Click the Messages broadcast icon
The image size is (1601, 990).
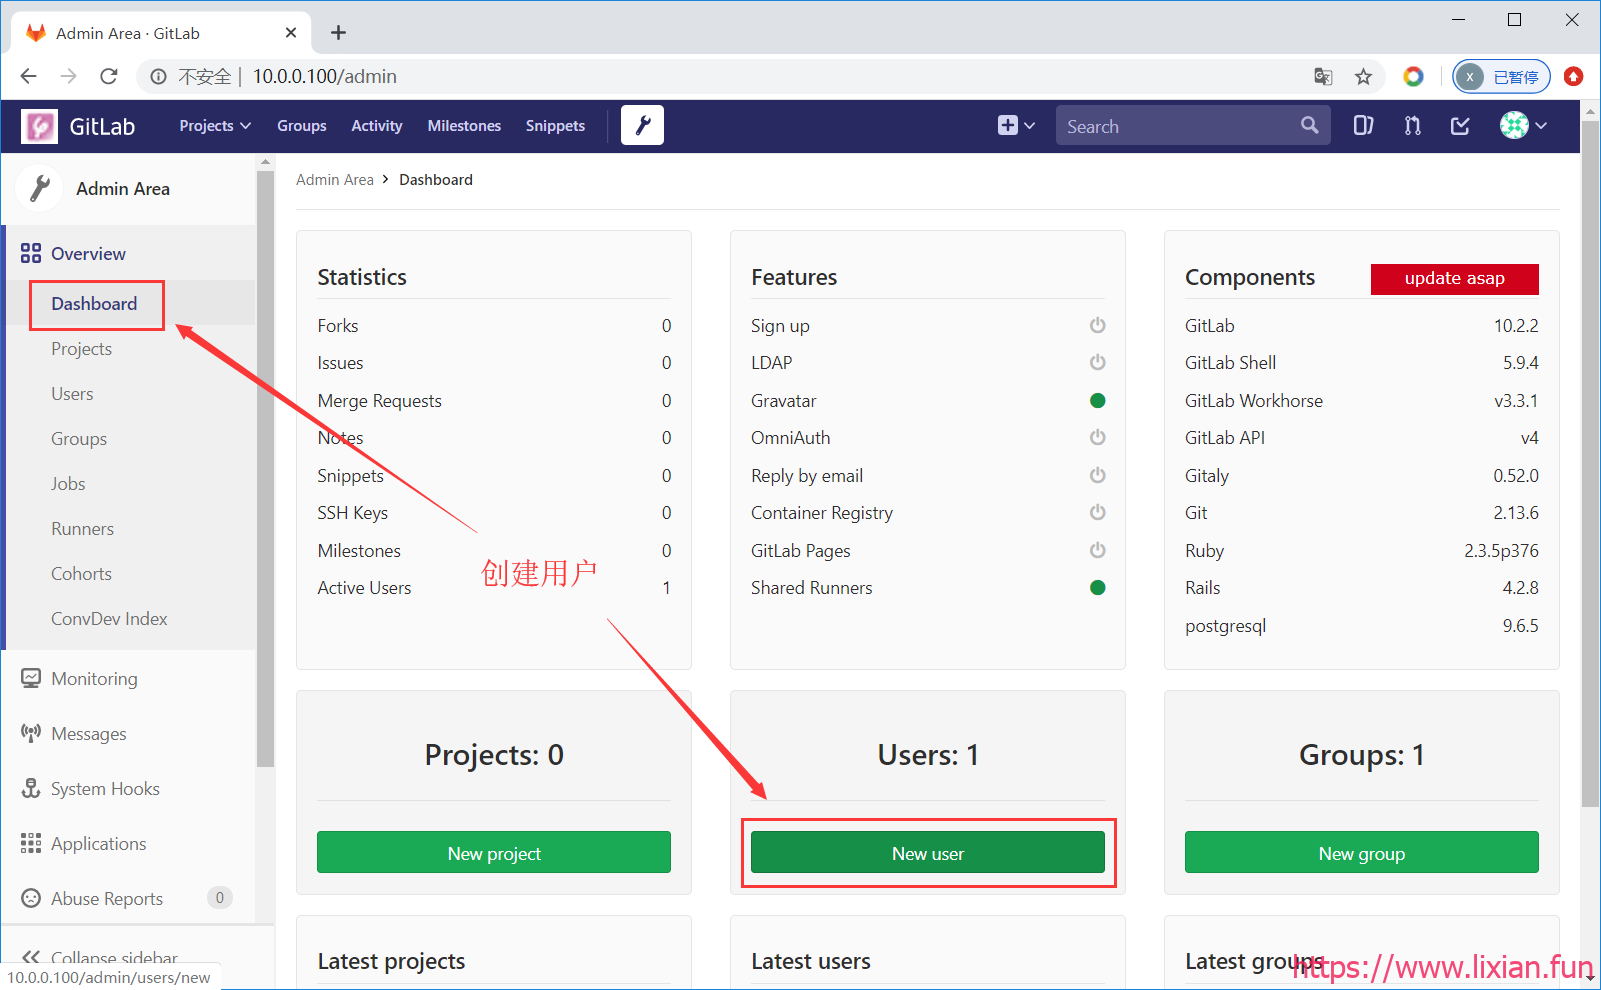click(x=31, y=733)
